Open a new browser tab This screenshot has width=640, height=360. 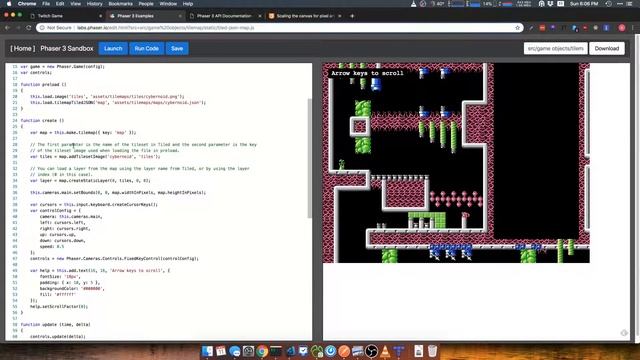pos(352,16)
